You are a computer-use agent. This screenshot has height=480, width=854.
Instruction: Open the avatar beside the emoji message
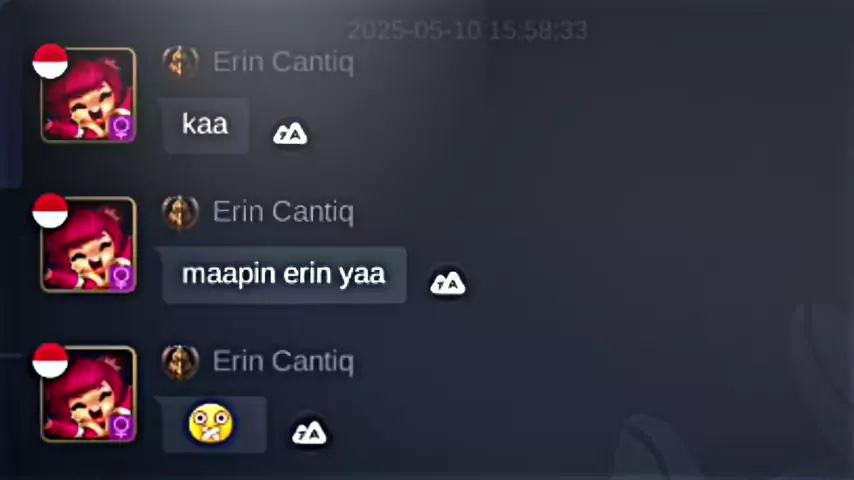[89, 394]
